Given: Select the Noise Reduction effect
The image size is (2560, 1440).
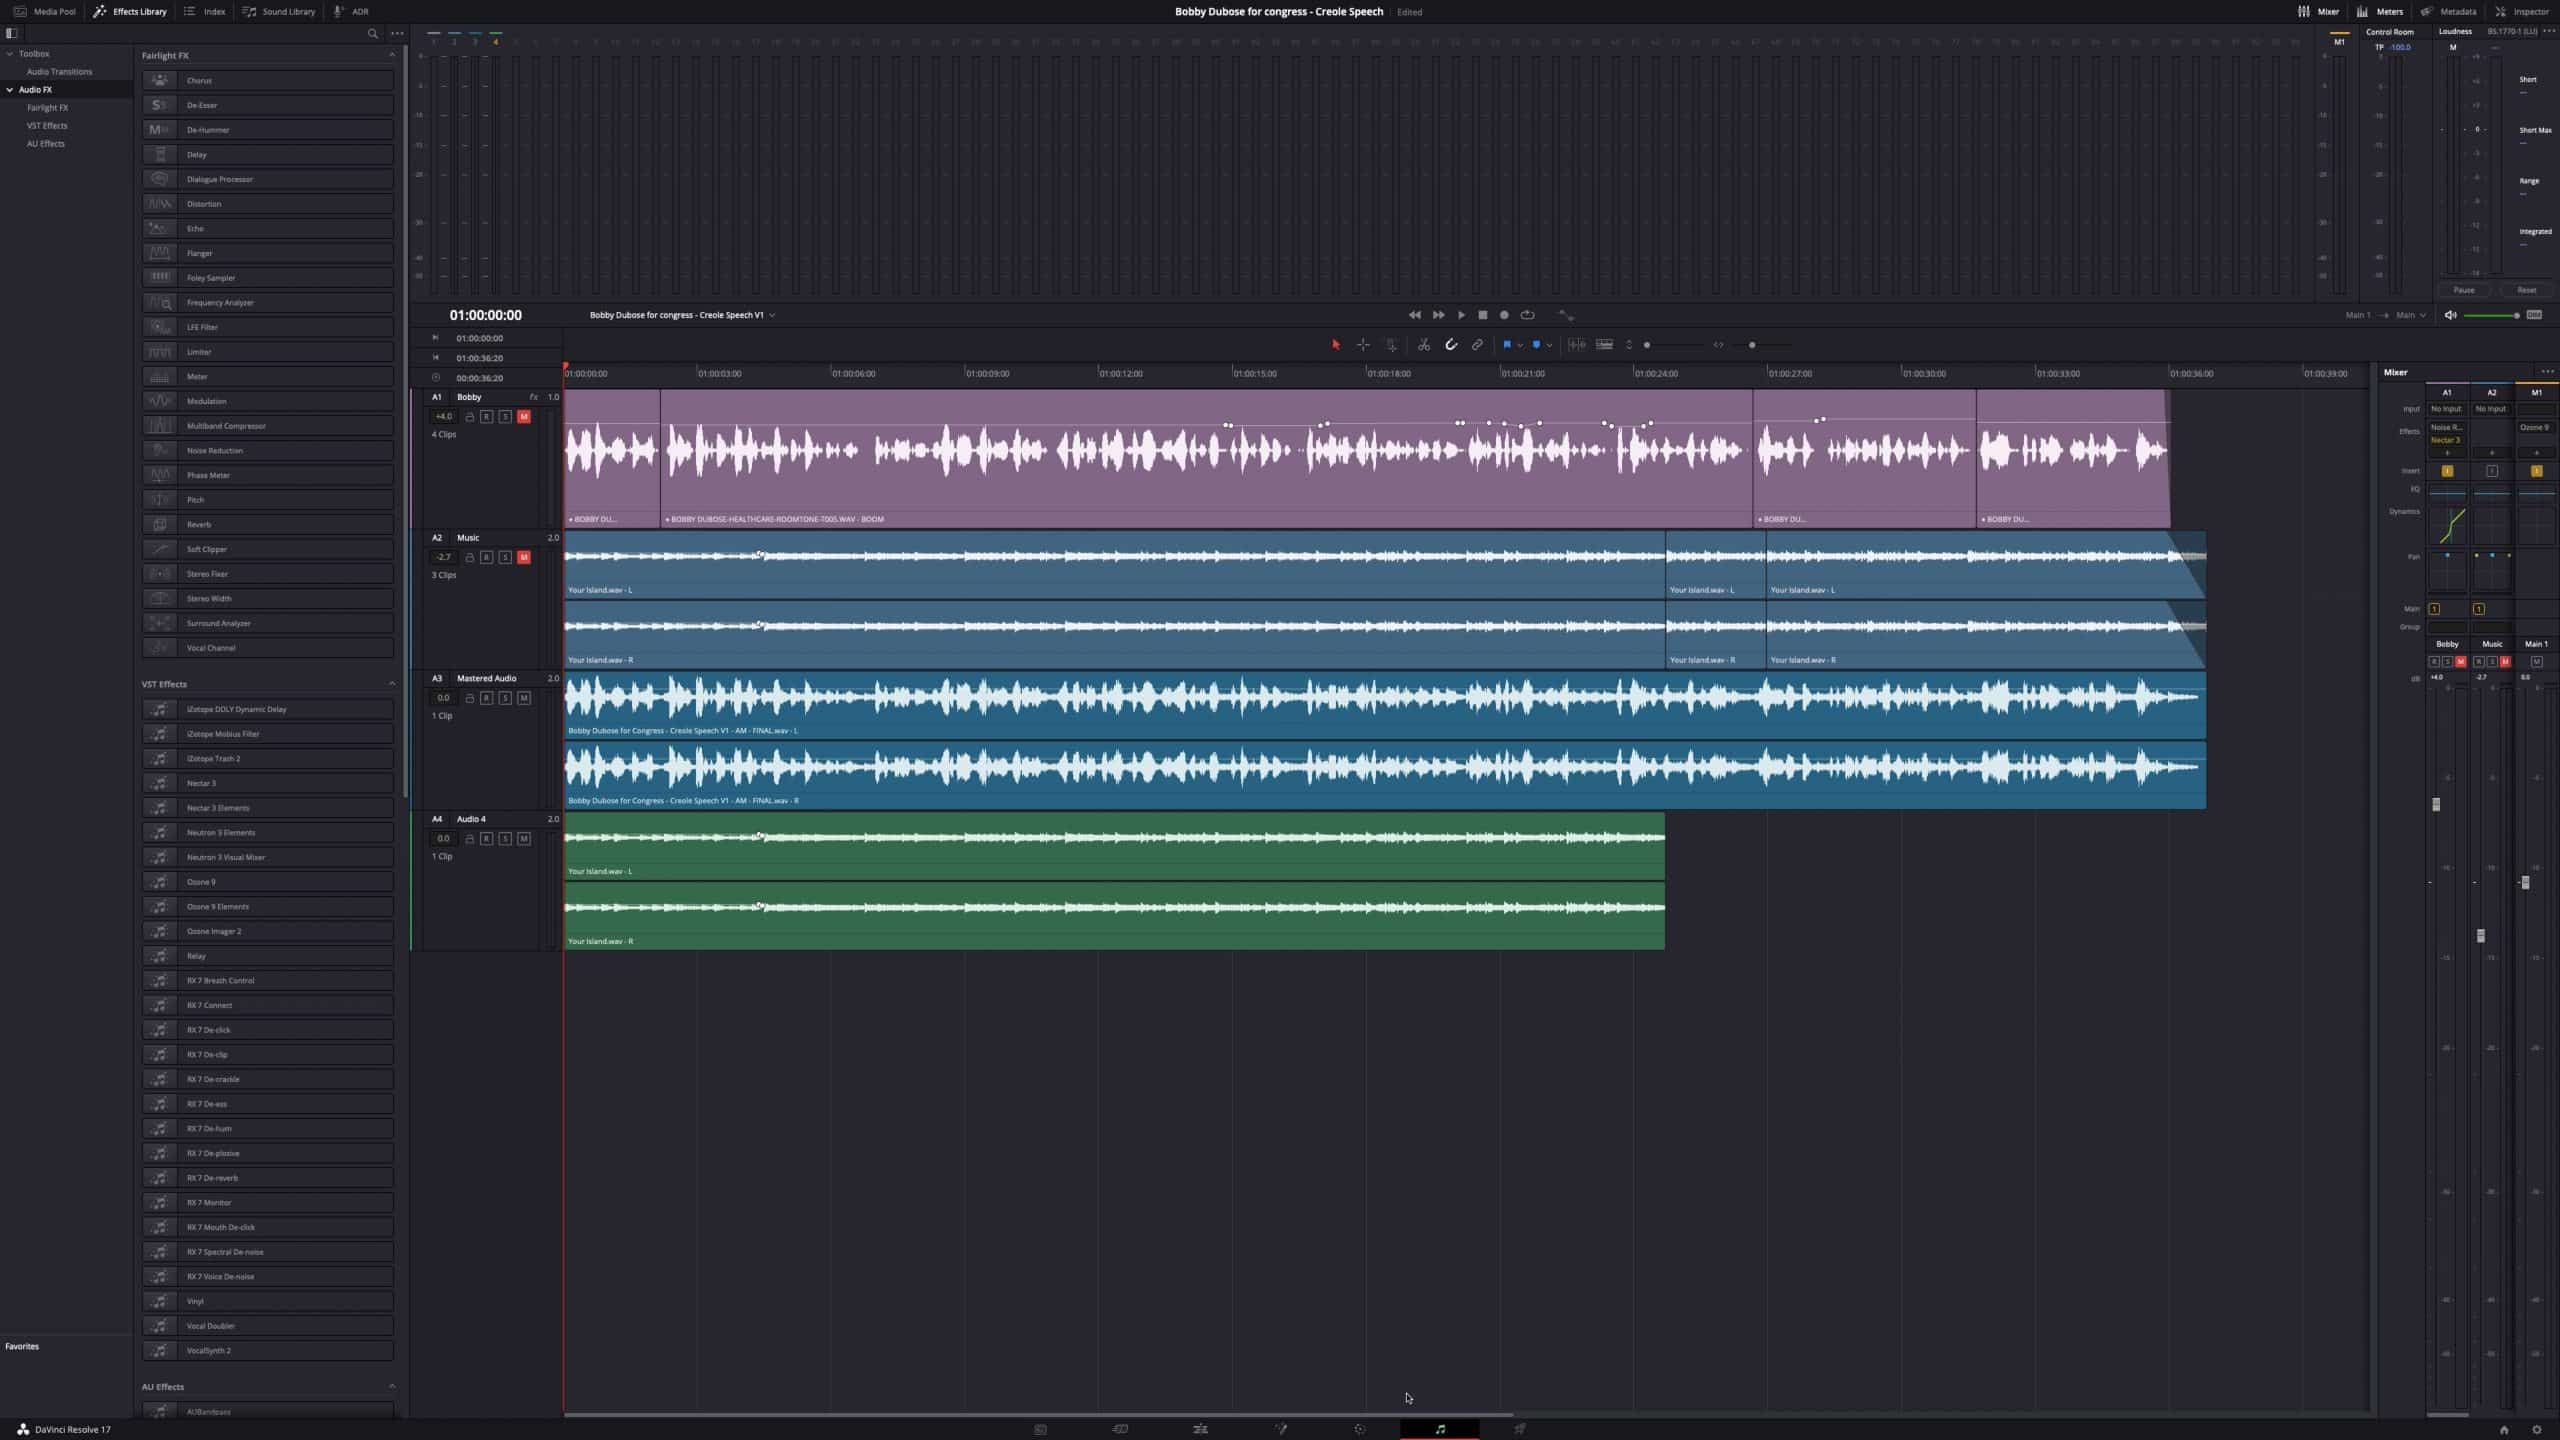Looking at the screenshot, I should 268,451.
